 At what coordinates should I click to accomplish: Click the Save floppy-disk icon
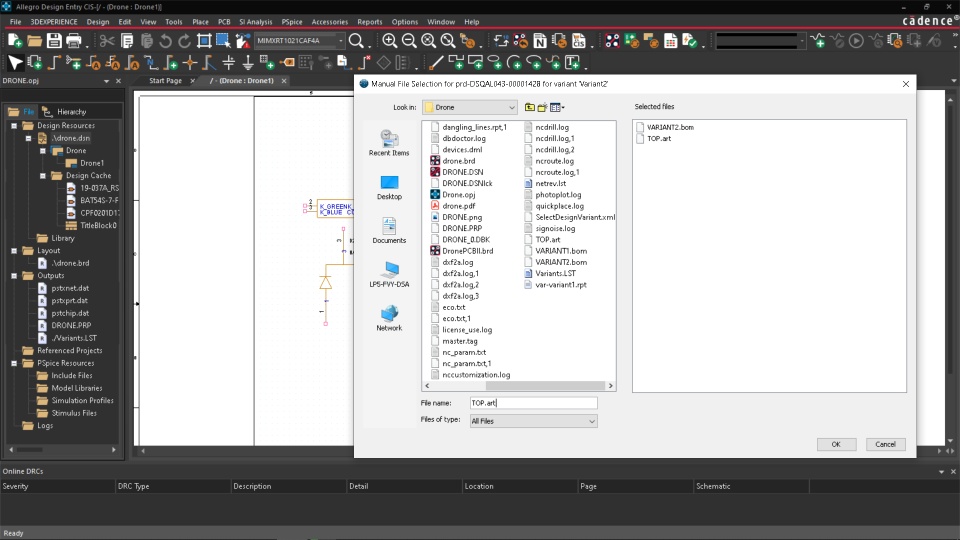point(54,41)
